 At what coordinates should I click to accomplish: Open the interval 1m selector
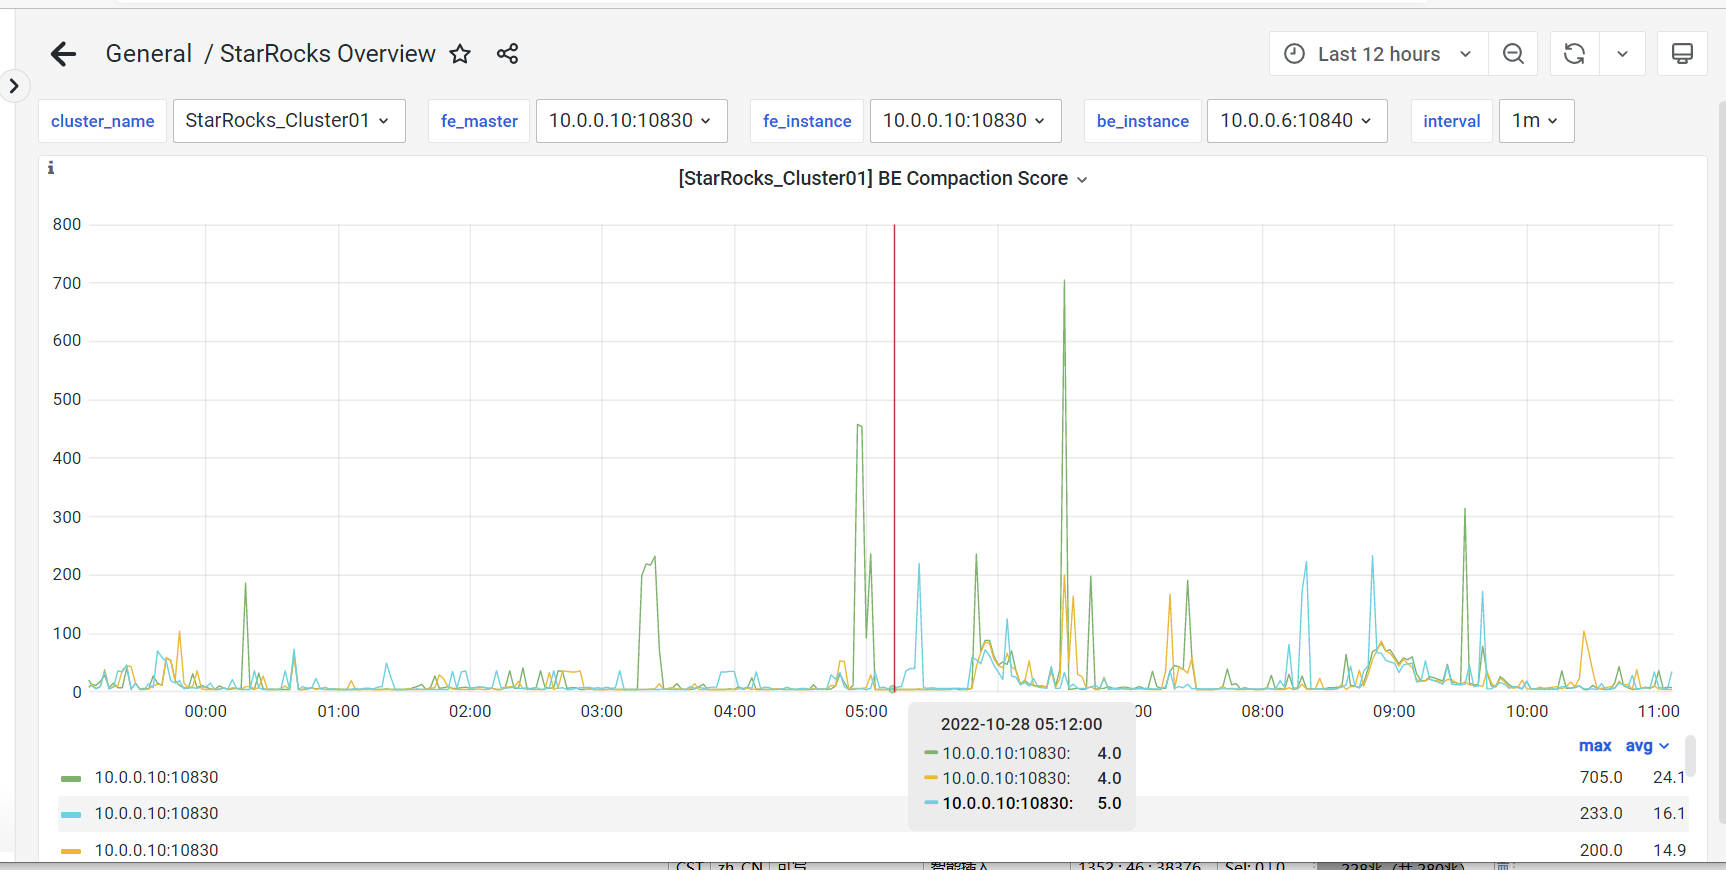click(1535, 121)
